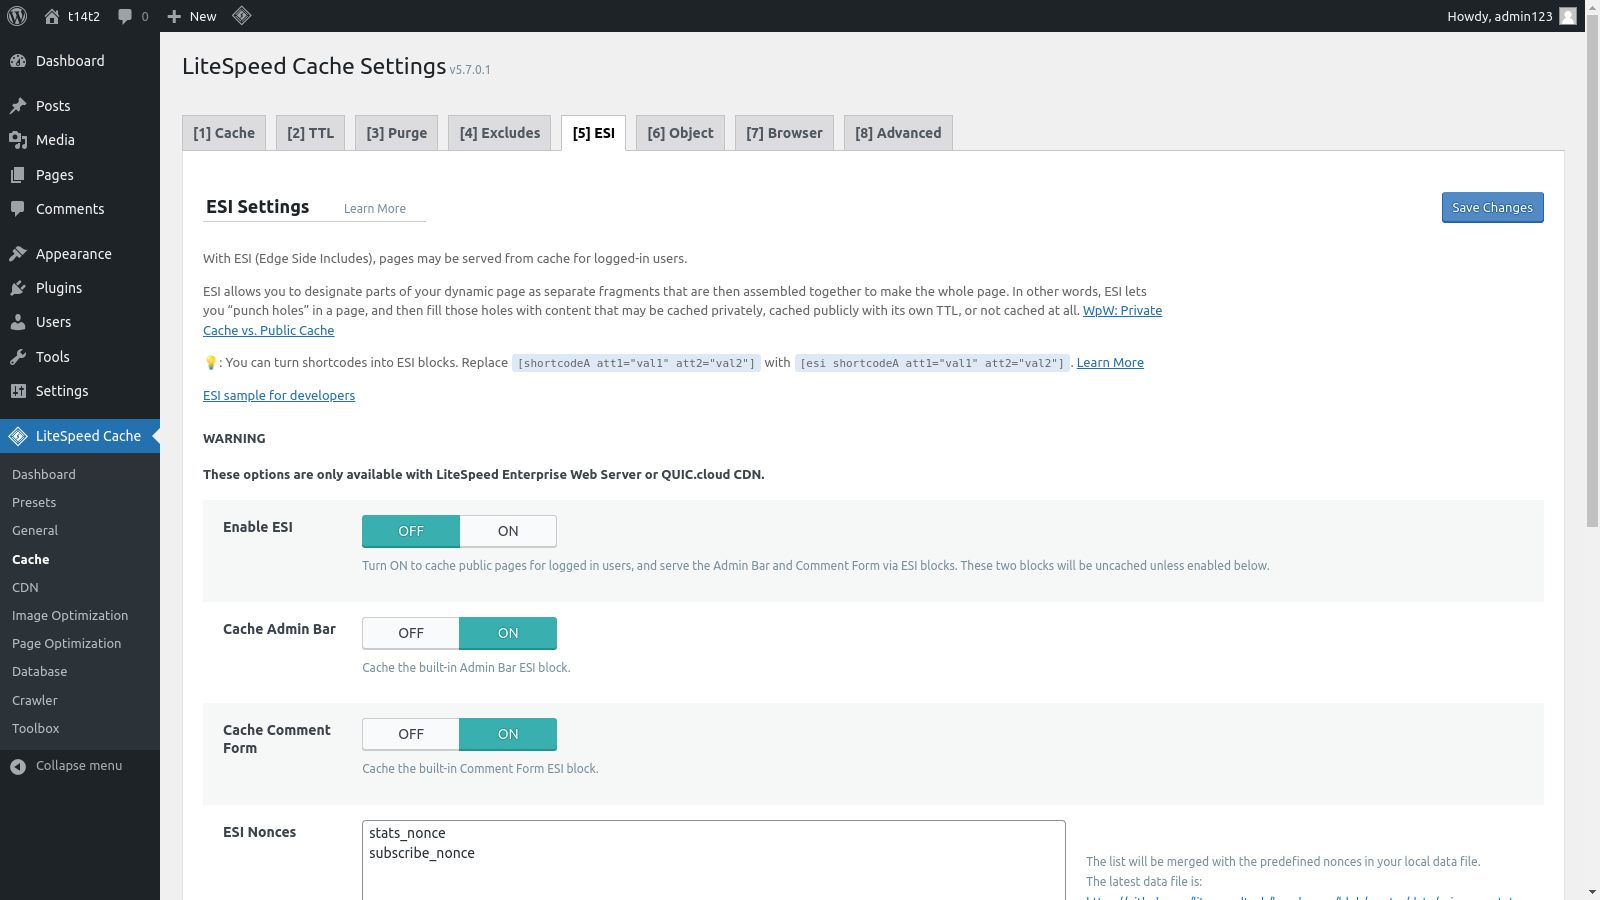Switch to the [8] Advanced tab
Screen dimensions: 1600x900
897,132
